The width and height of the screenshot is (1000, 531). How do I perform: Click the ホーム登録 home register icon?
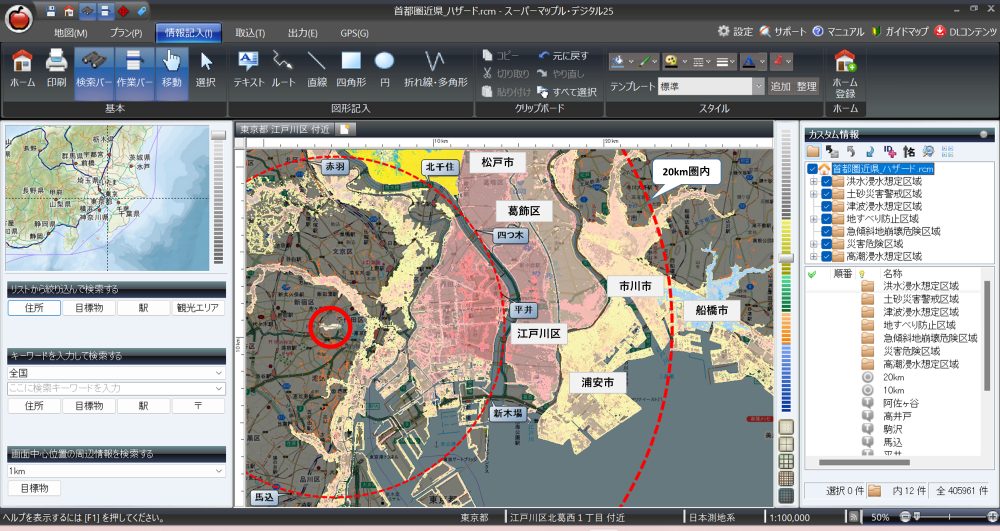pyautogui.click(x=845, y=69)
